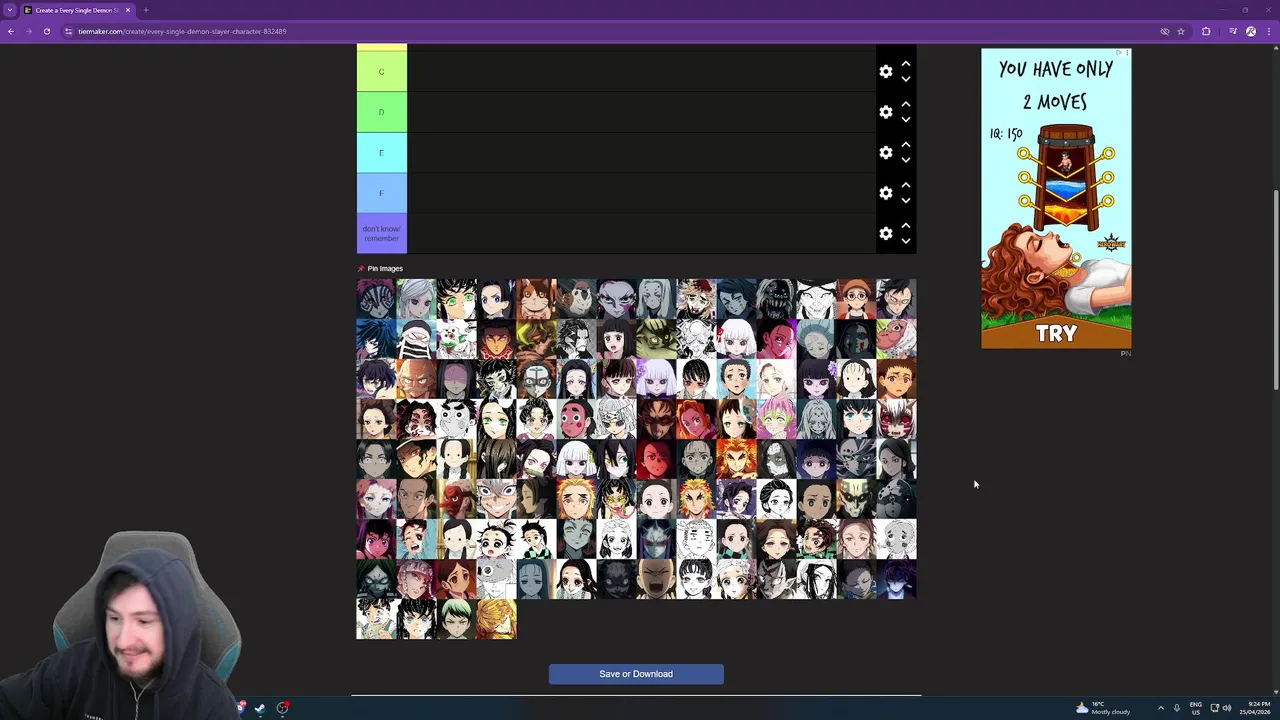Move tier D row up
Screen dimensions: 1280x720
point(905,104)
